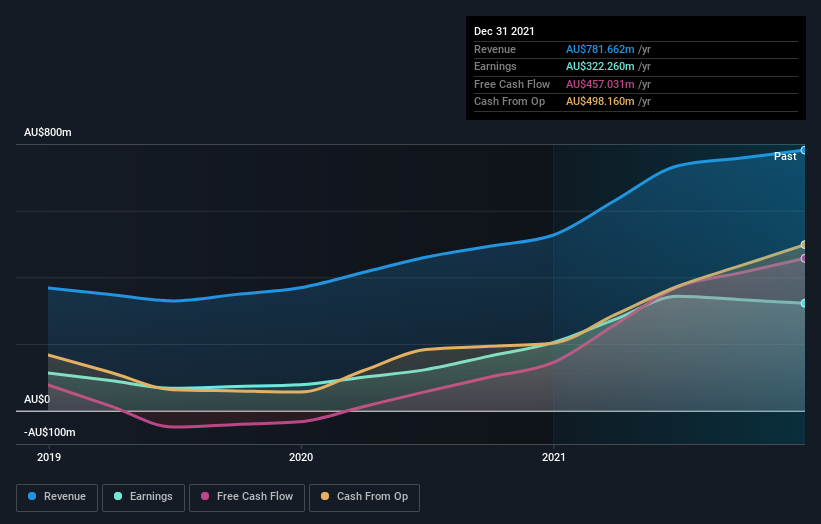Click the AU$498.160m cash from op value

(x=600, y=102)
